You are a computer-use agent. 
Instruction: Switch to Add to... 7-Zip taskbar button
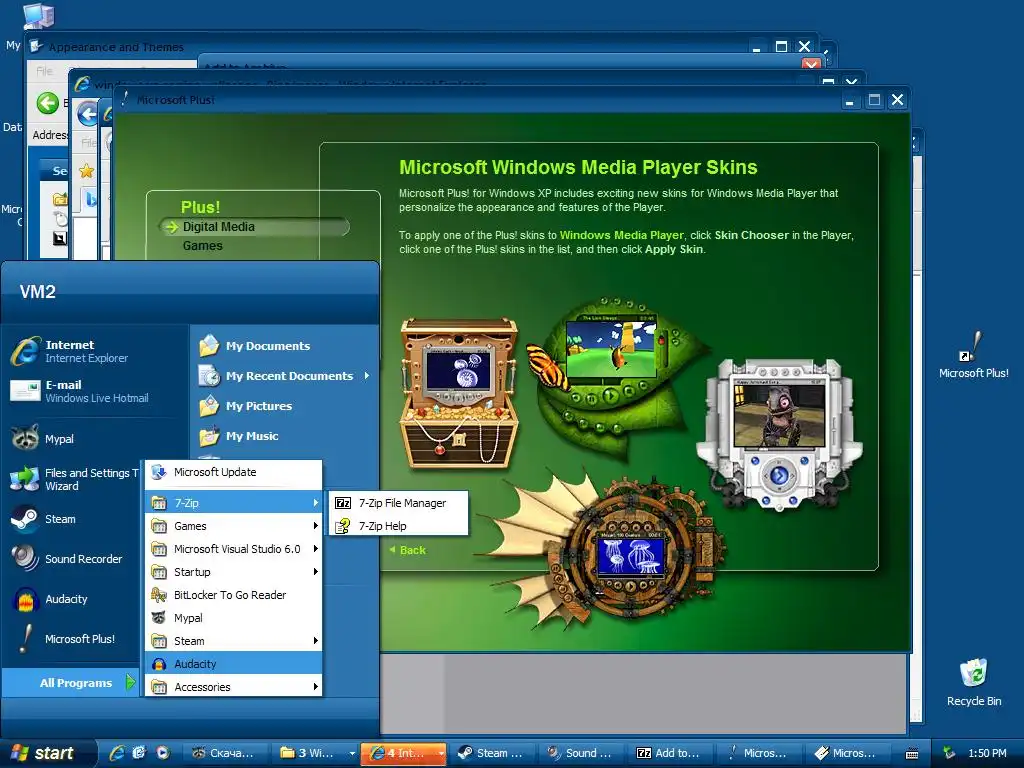click(670, 753)
